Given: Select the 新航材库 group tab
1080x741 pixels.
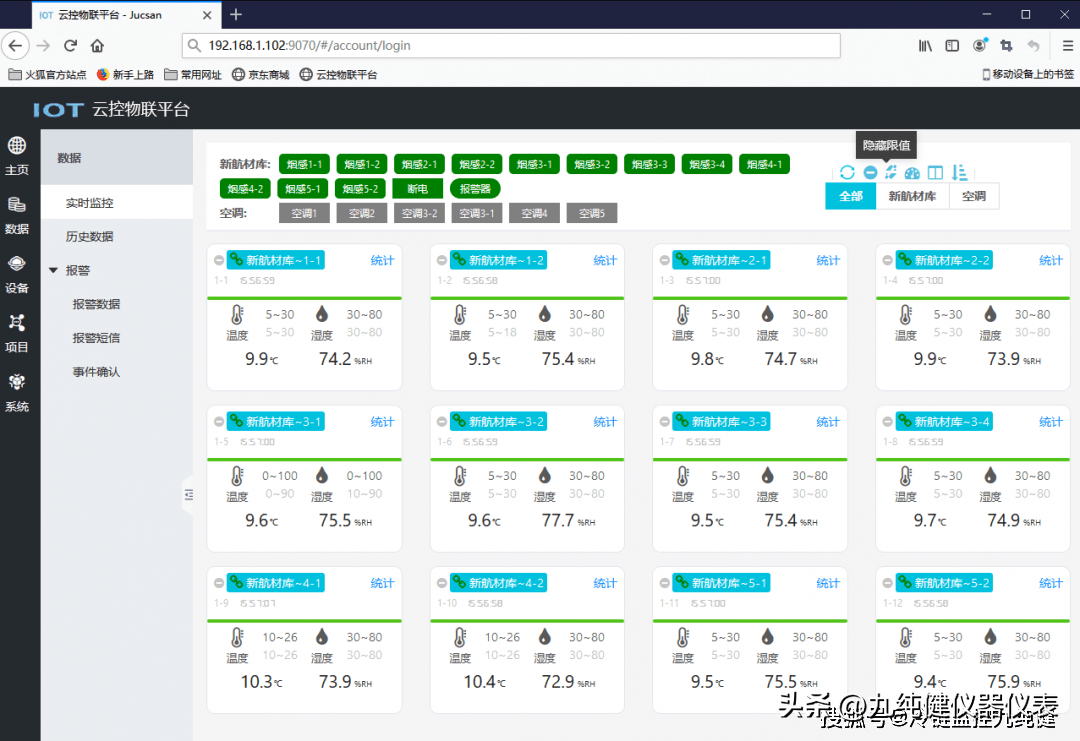Looking at the screenshot, I should coord(912,196).
